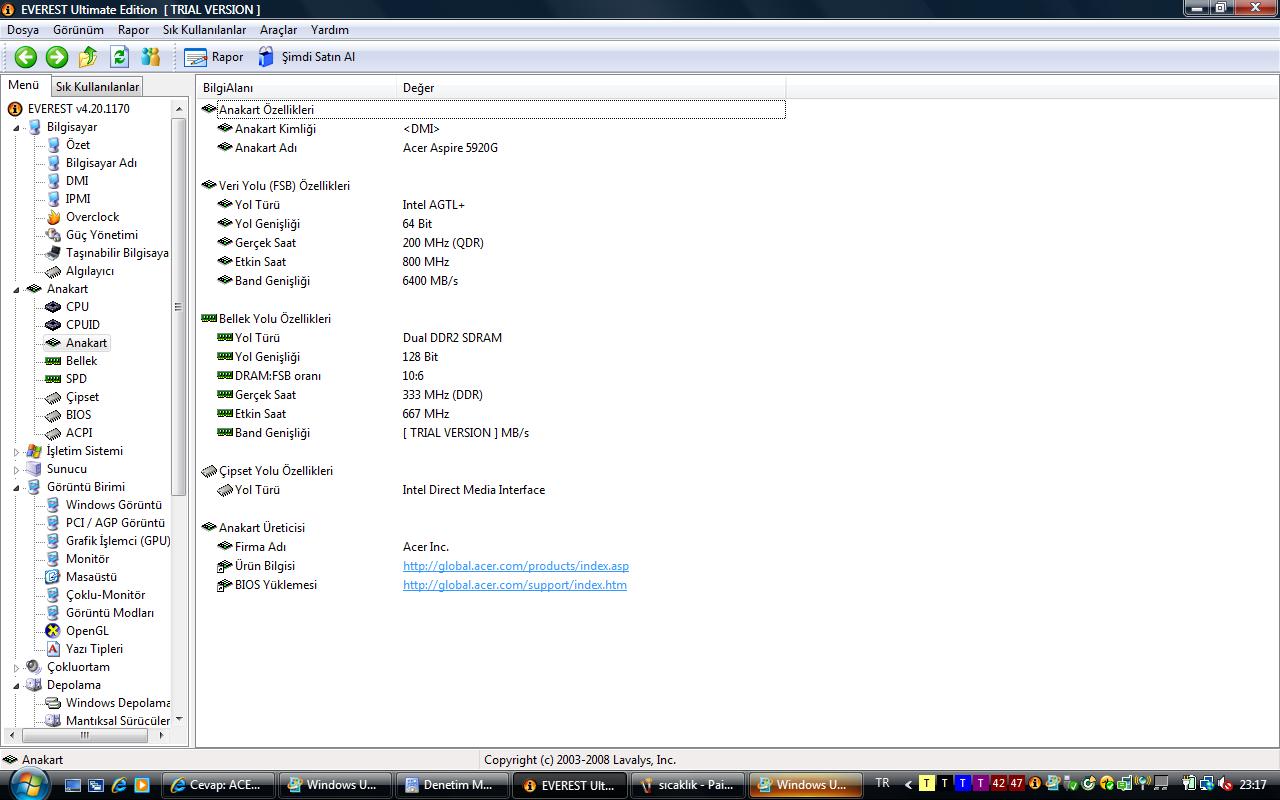The image size is (1280, 800).
Task: Switch to Denetim M... taskbar window
Action: click(453, 785)
